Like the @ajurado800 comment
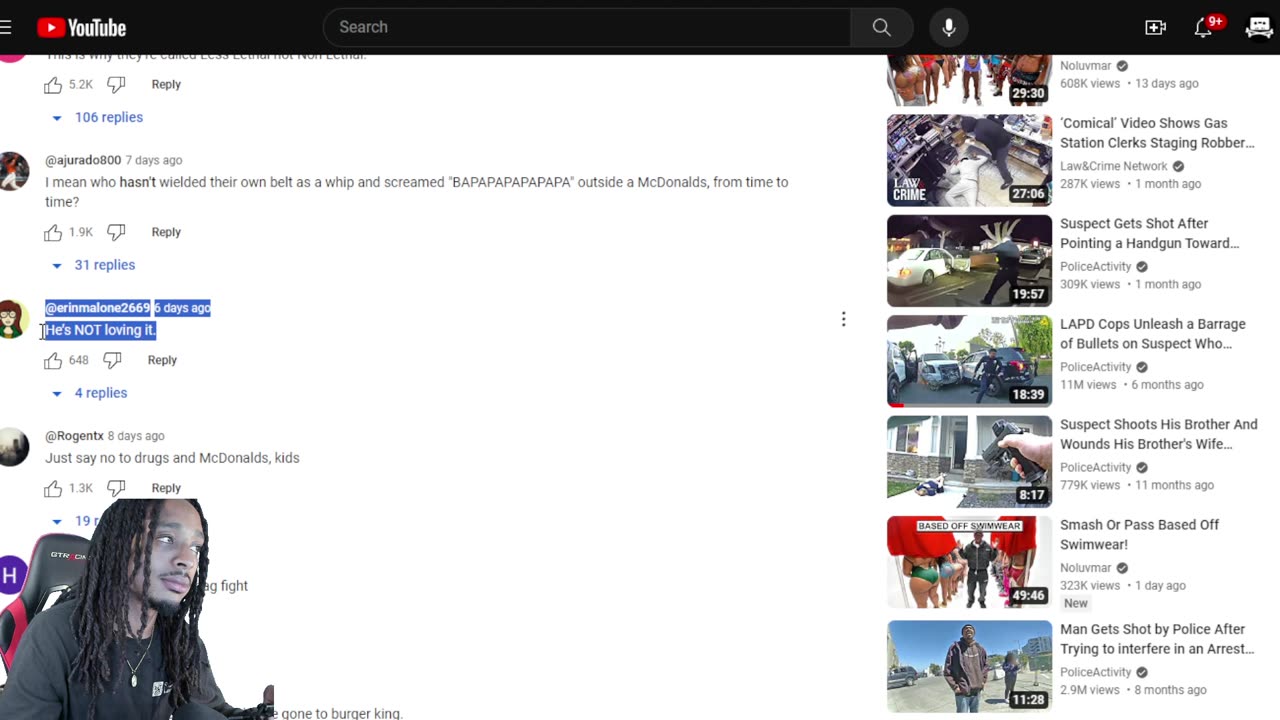The height and width of the screenshot is (720, 1280). [53, 232]
